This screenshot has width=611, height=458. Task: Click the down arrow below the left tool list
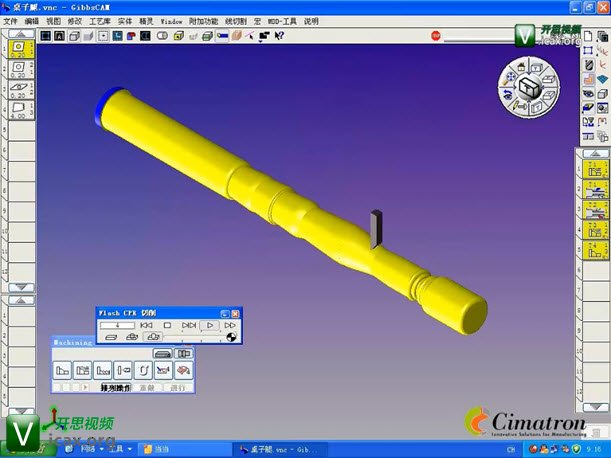point(21,288)
